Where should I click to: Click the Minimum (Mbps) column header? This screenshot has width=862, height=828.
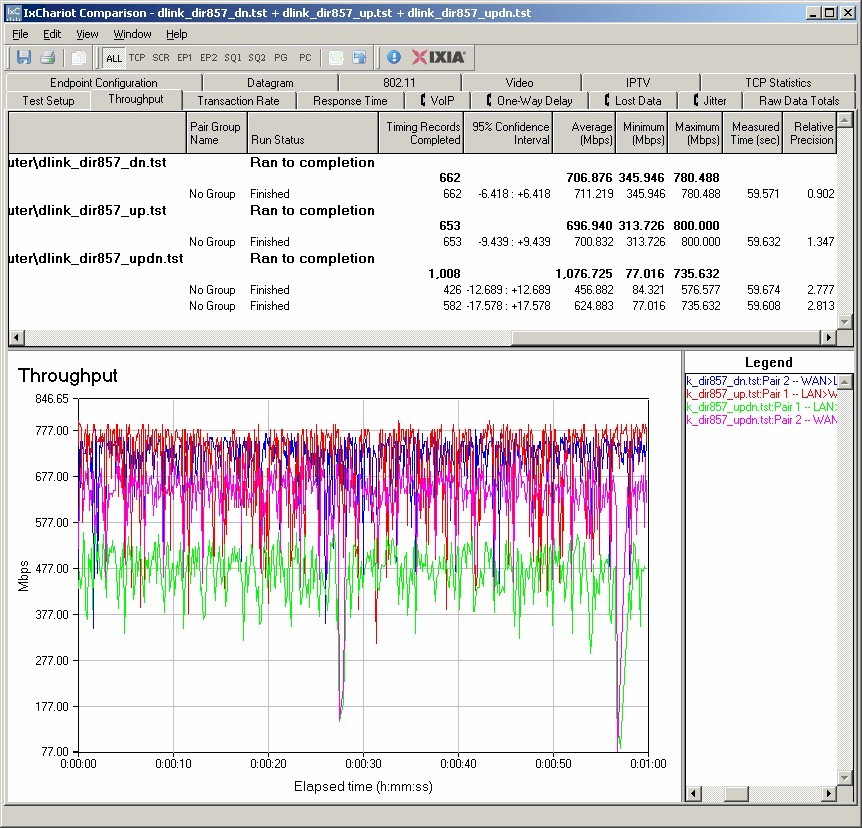[x=642, y=133]
